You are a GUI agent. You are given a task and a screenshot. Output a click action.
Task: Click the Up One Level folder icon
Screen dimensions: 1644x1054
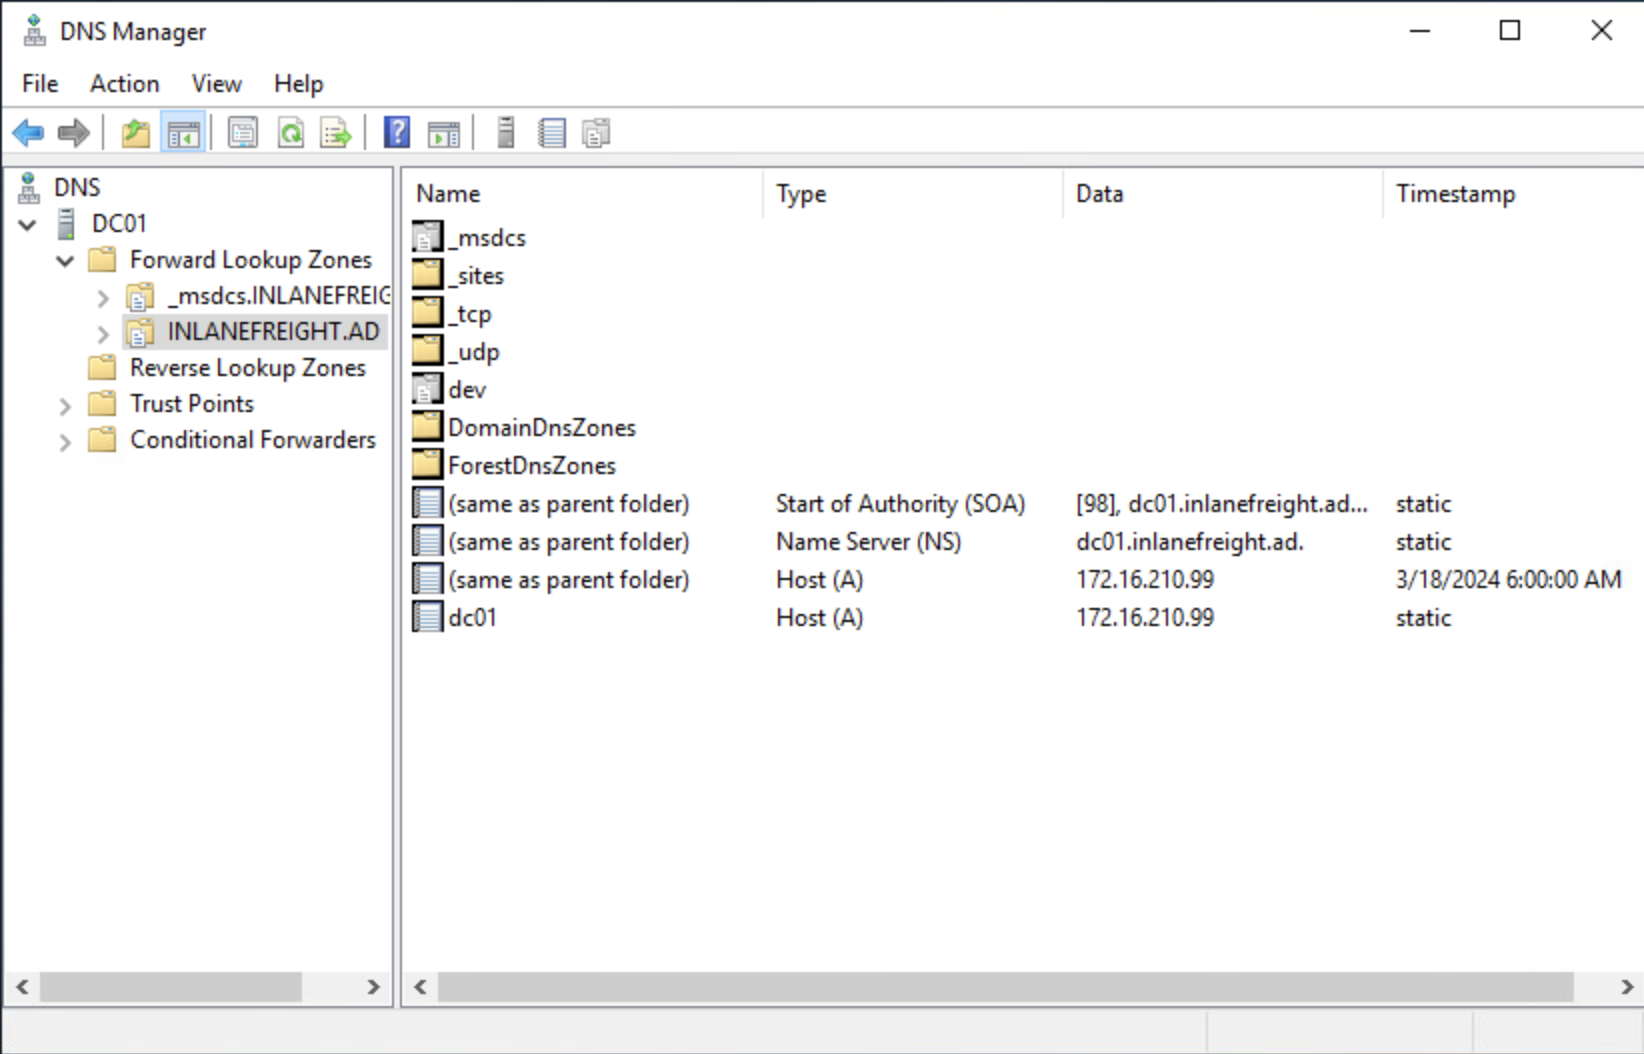pos(135,133)
